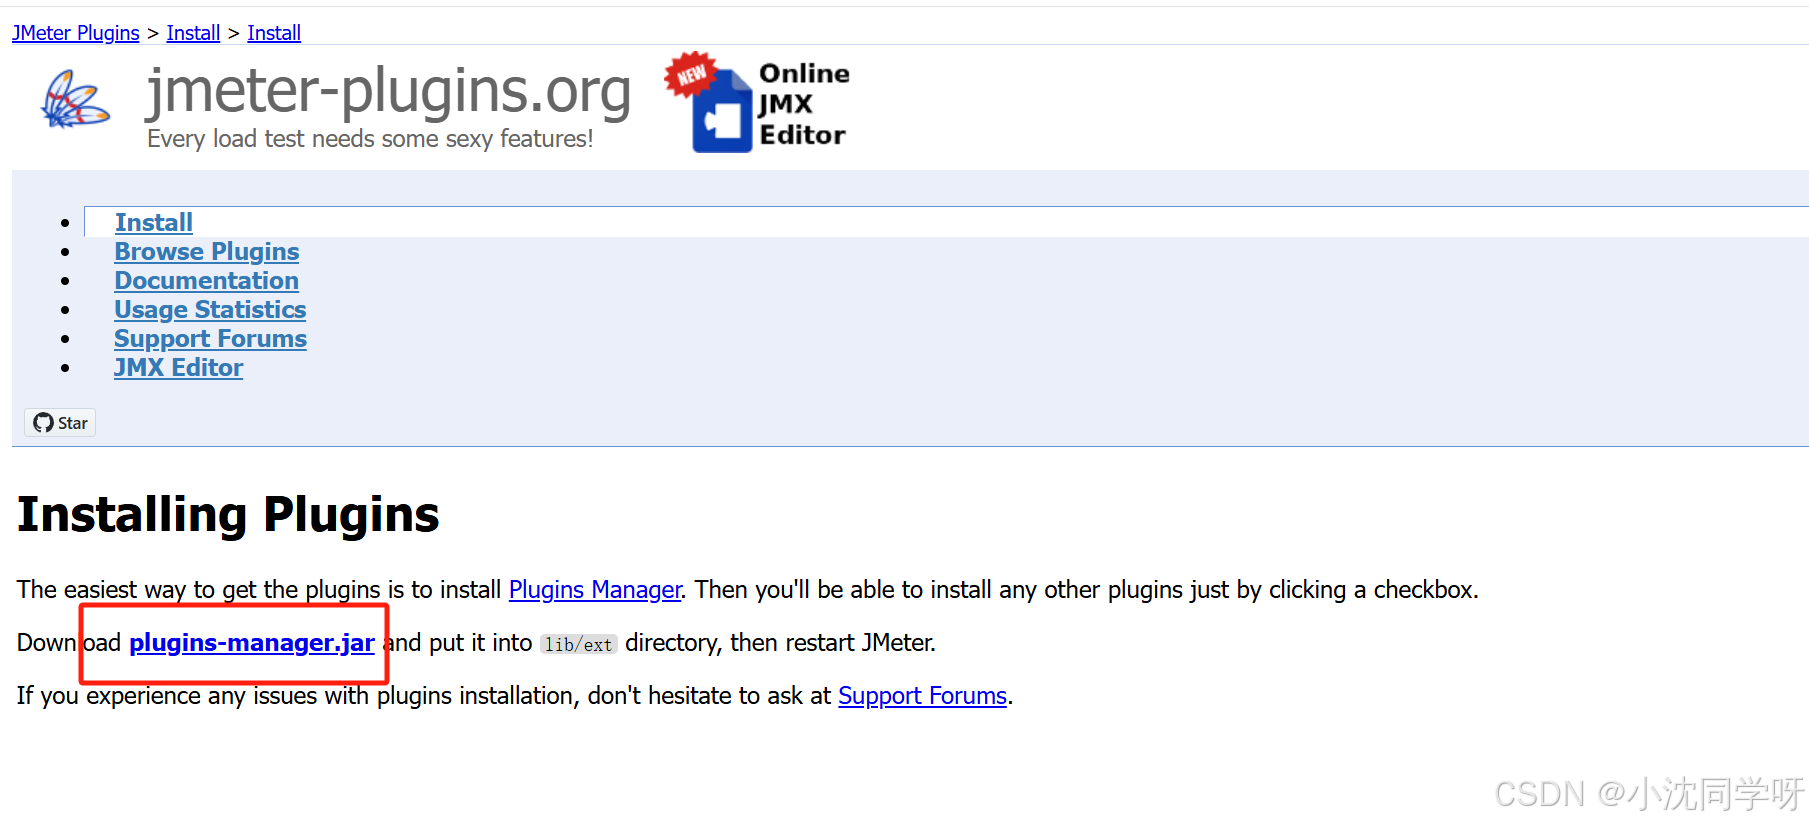Viewport: 1809px width, 826px height.
Task: Select Install in the navigation menu
Action: pyautogui.click(x=154, y=222)
